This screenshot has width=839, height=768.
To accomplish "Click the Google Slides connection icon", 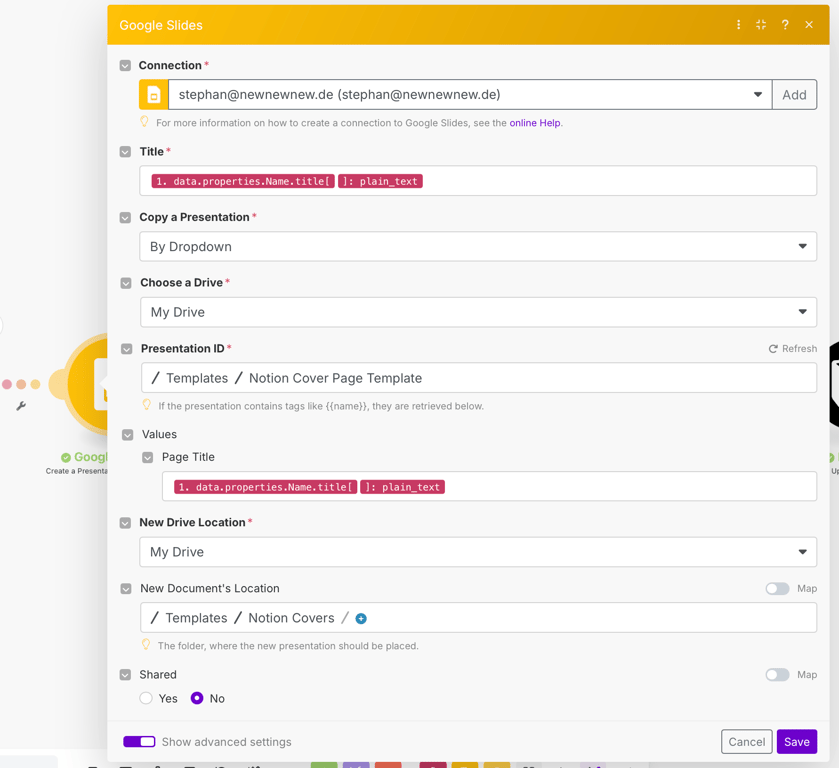I will tap(154, 95).
